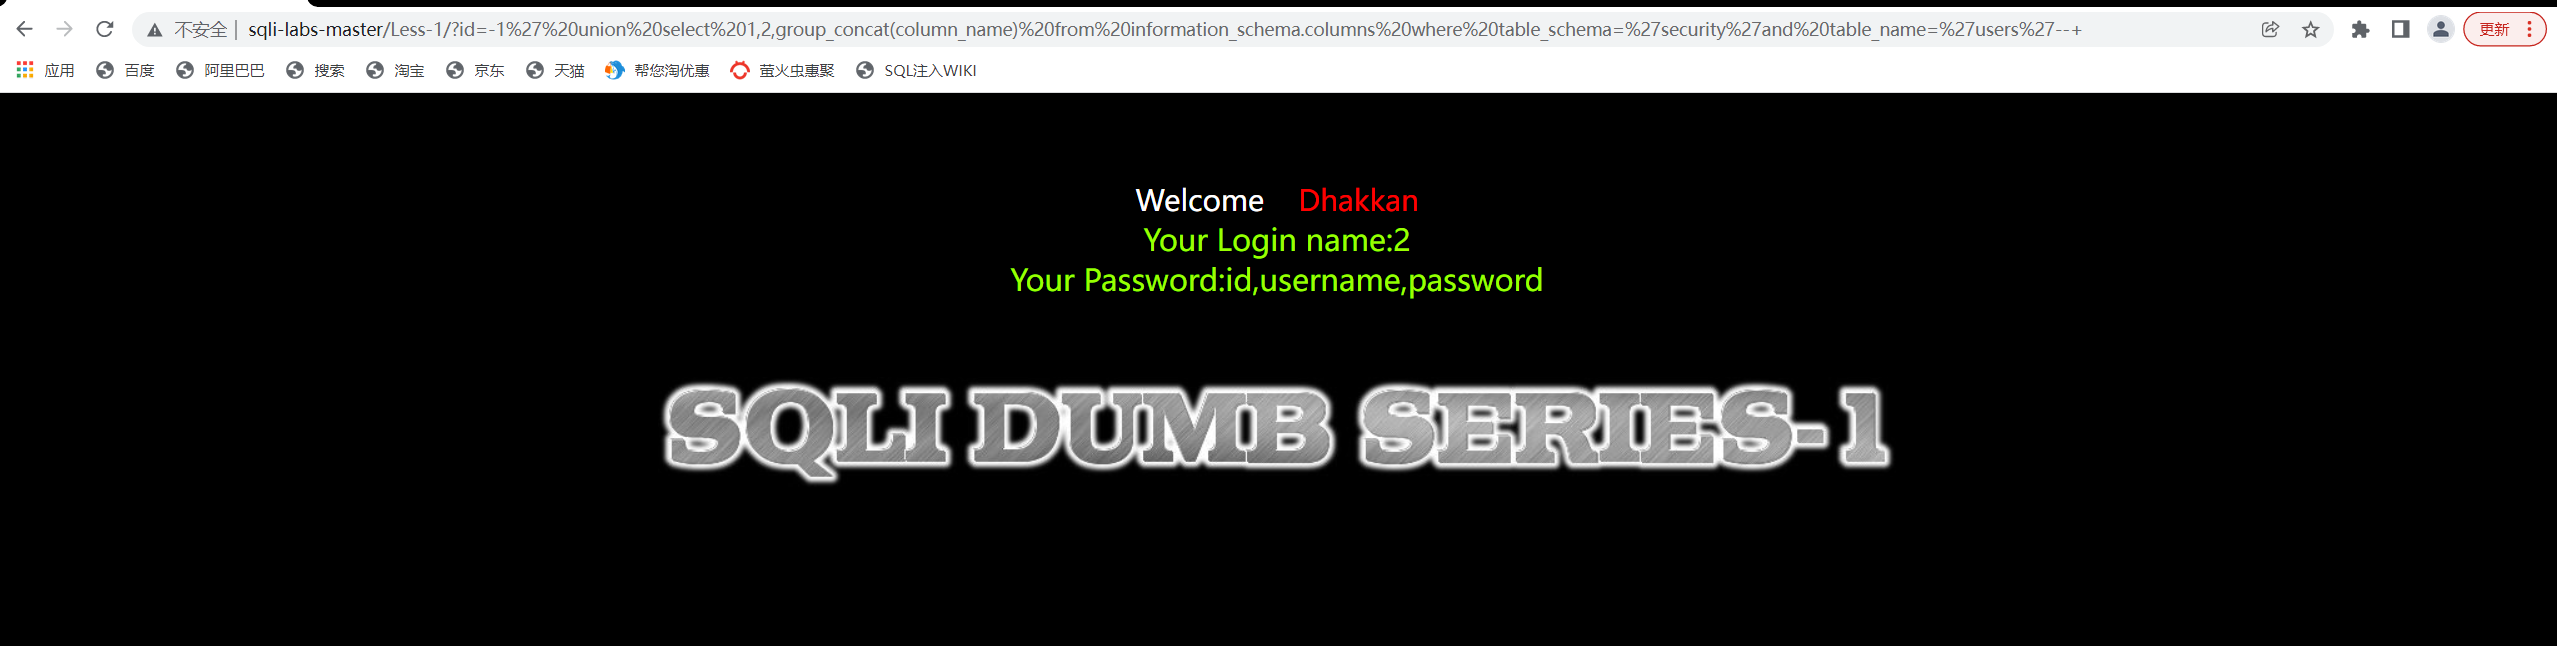Open the 淘宝 bookmark
The width and height of the screenshot is (2557, 646).
pyautogui.click(x=396, y=70)
